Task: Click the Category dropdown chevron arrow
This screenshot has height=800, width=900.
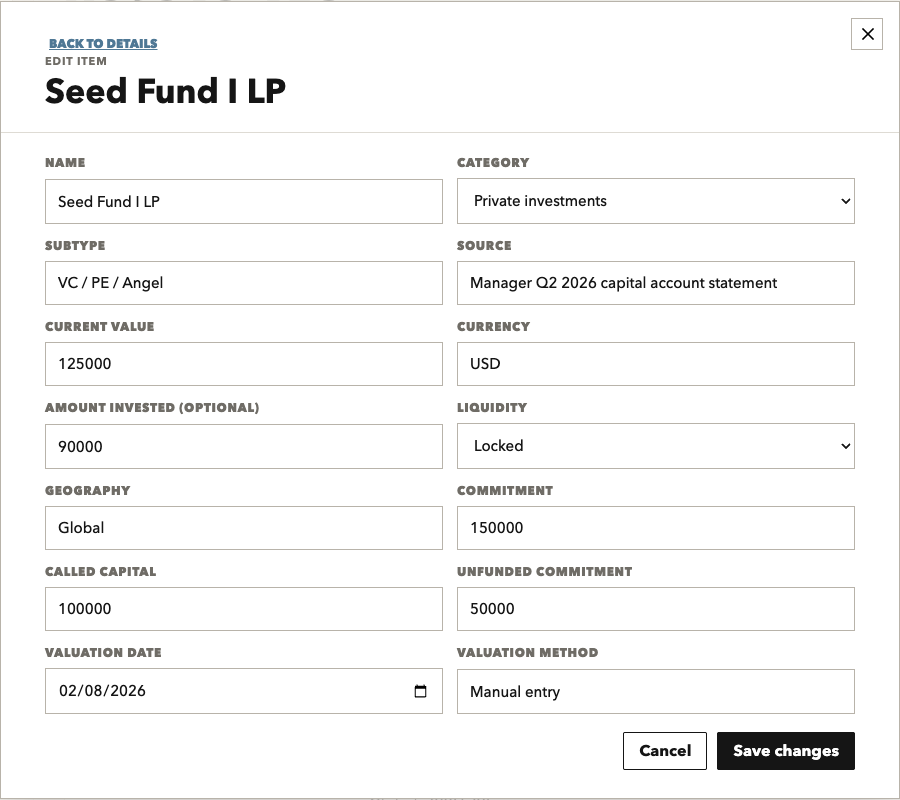Action: pos(845,201)
